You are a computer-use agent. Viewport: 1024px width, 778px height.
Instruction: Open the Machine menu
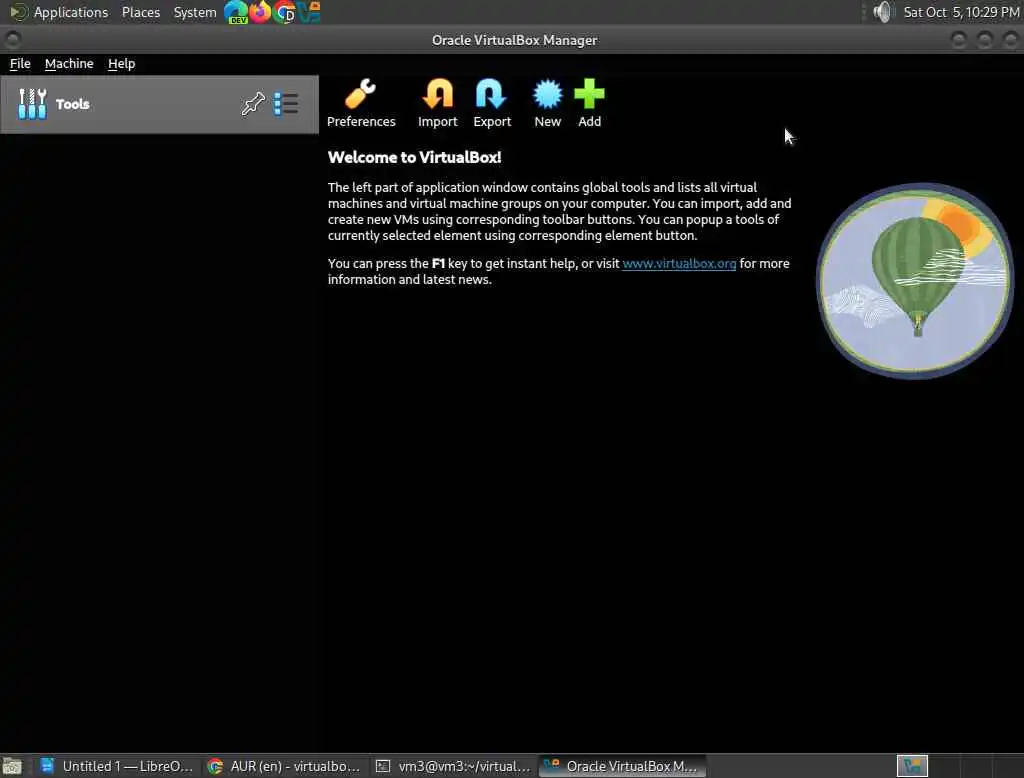tap(69, 63)
